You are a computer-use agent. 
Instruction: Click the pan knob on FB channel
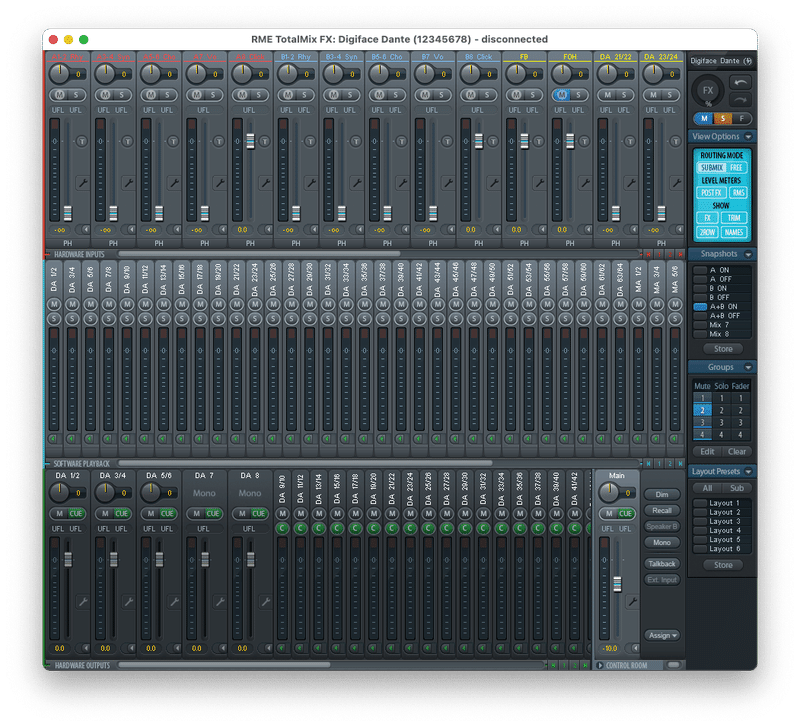(x=516, y=73)
